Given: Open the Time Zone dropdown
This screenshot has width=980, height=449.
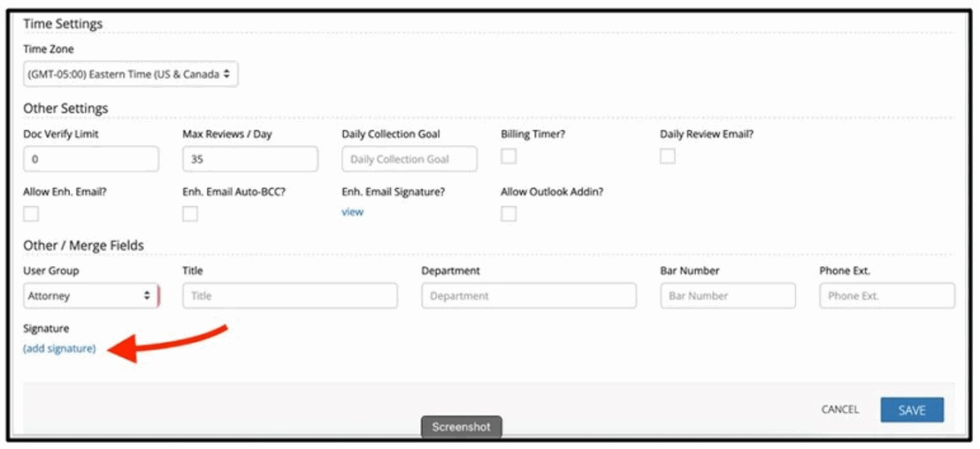Looking at the screenshot, I should (131, 74).
